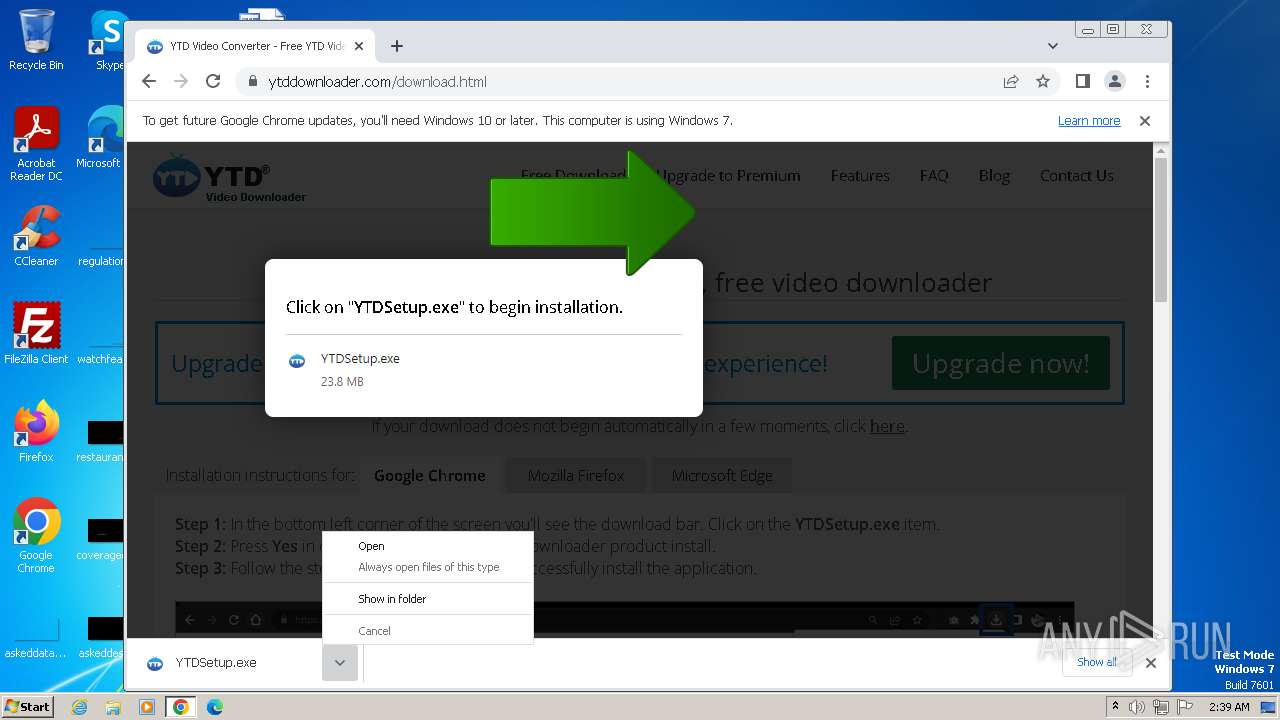Switch to Mozilla Firefox instructions tab

pos(576,476)
